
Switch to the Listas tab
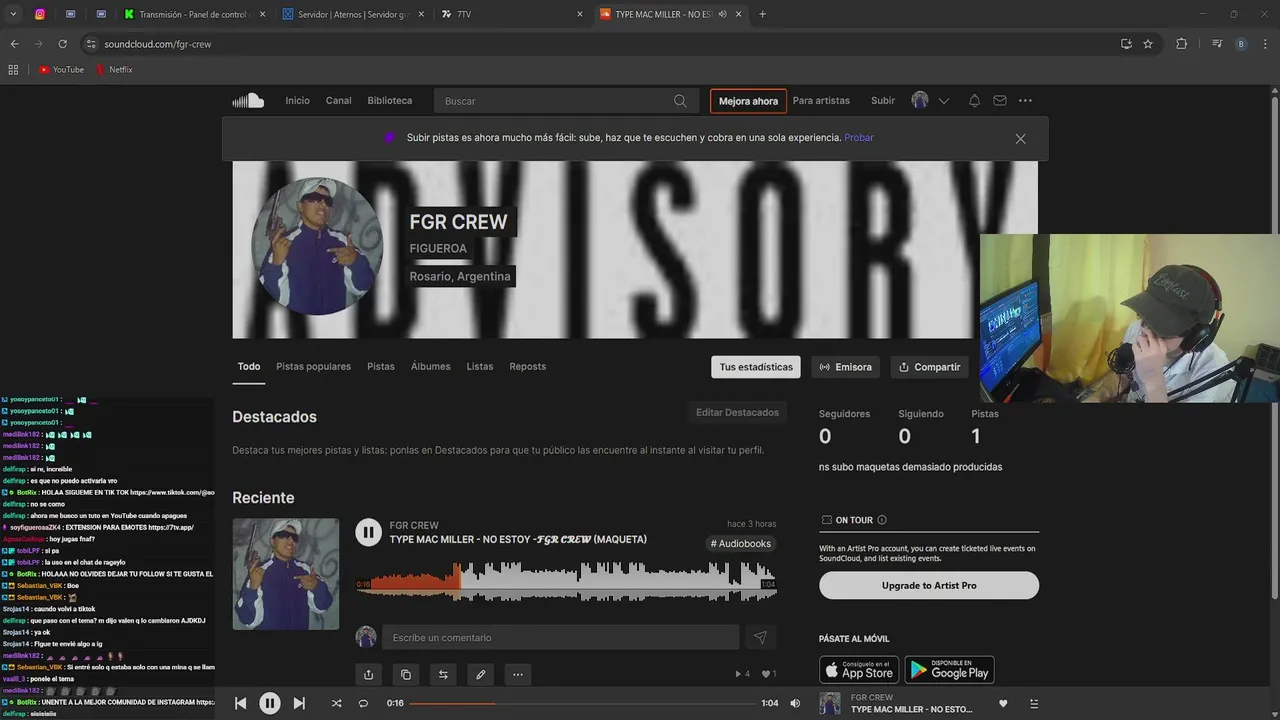tap(480, 367)
